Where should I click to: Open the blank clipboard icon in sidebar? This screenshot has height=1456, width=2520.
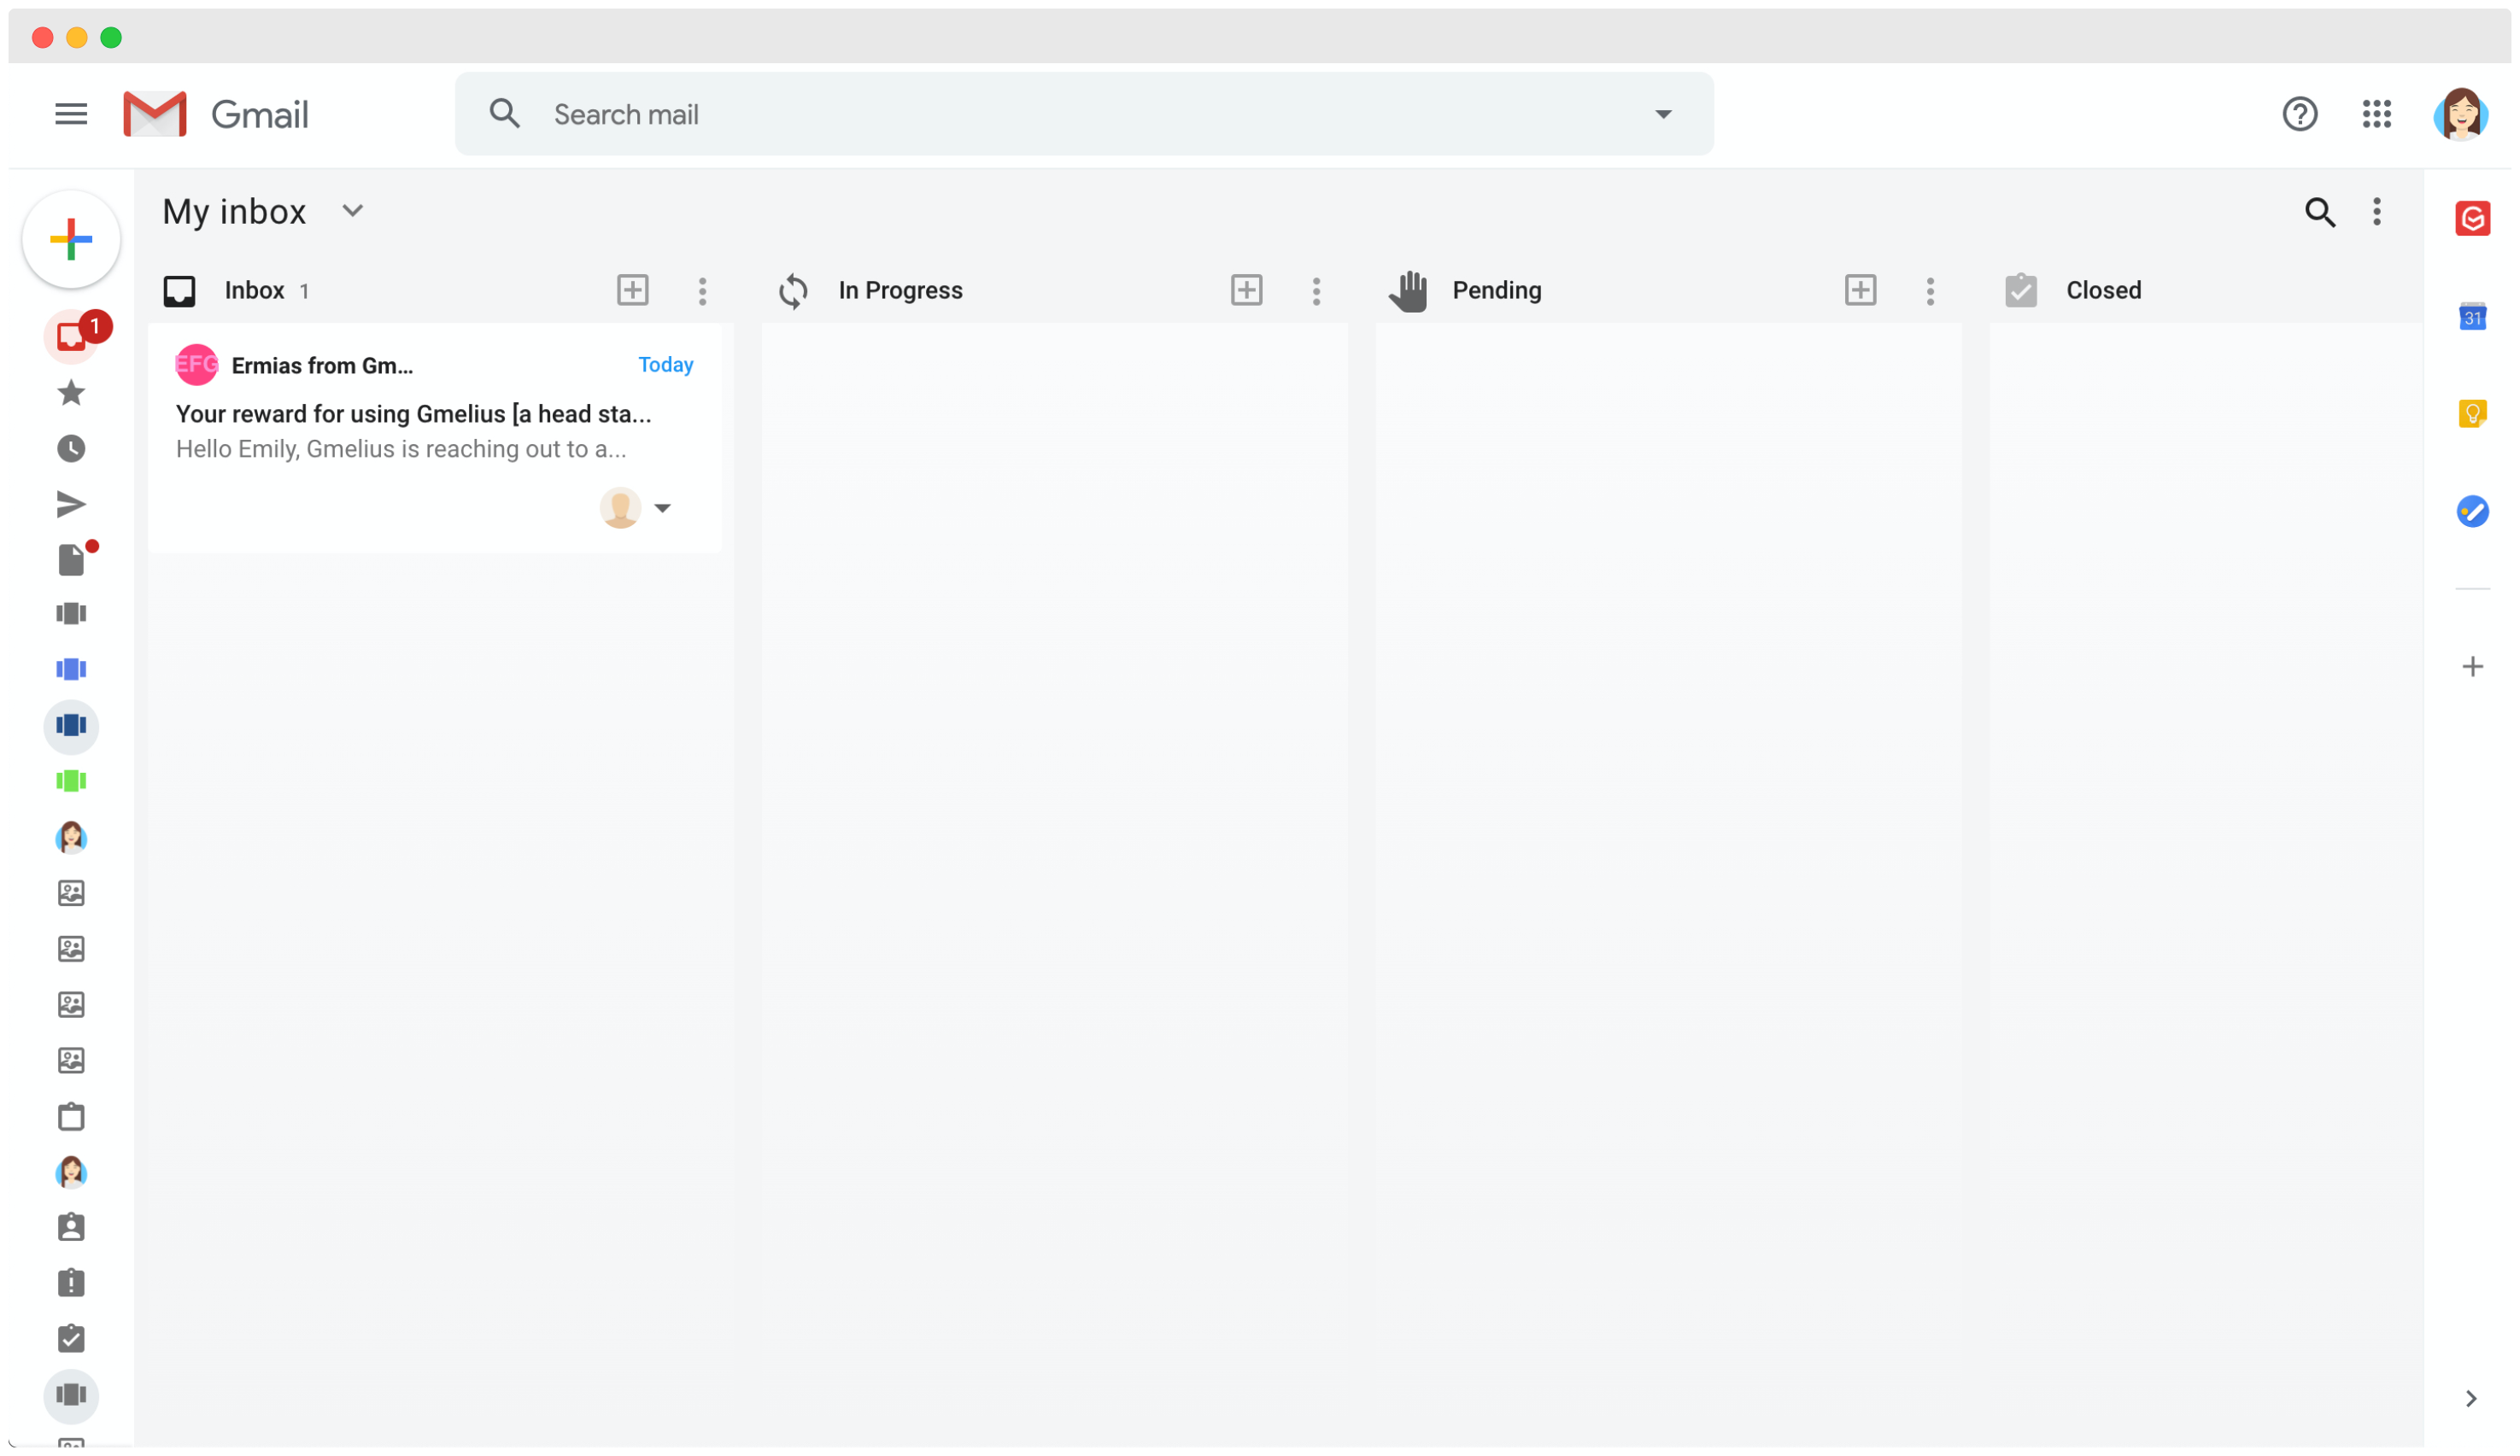(71, 1116)
